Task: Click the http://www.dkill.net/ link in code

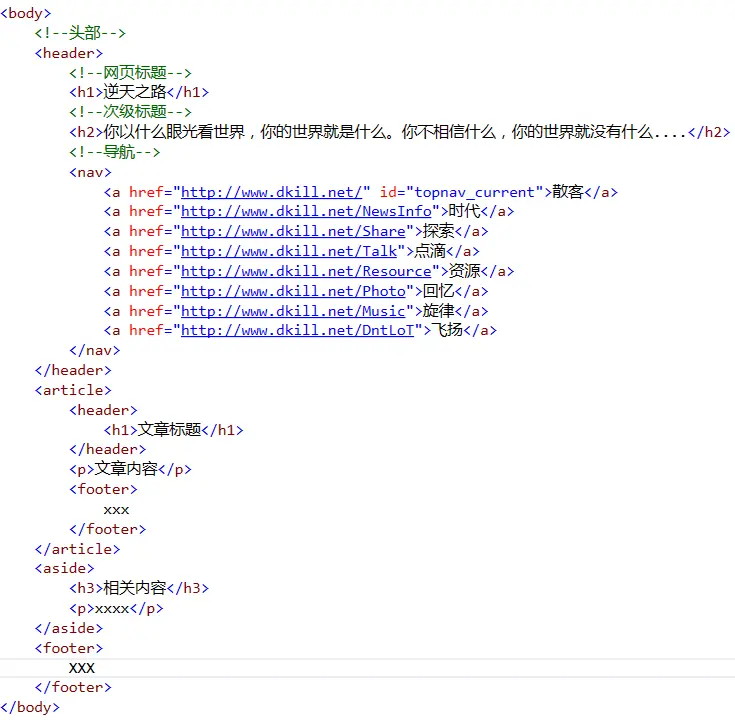Action: [x=271, y=192]
